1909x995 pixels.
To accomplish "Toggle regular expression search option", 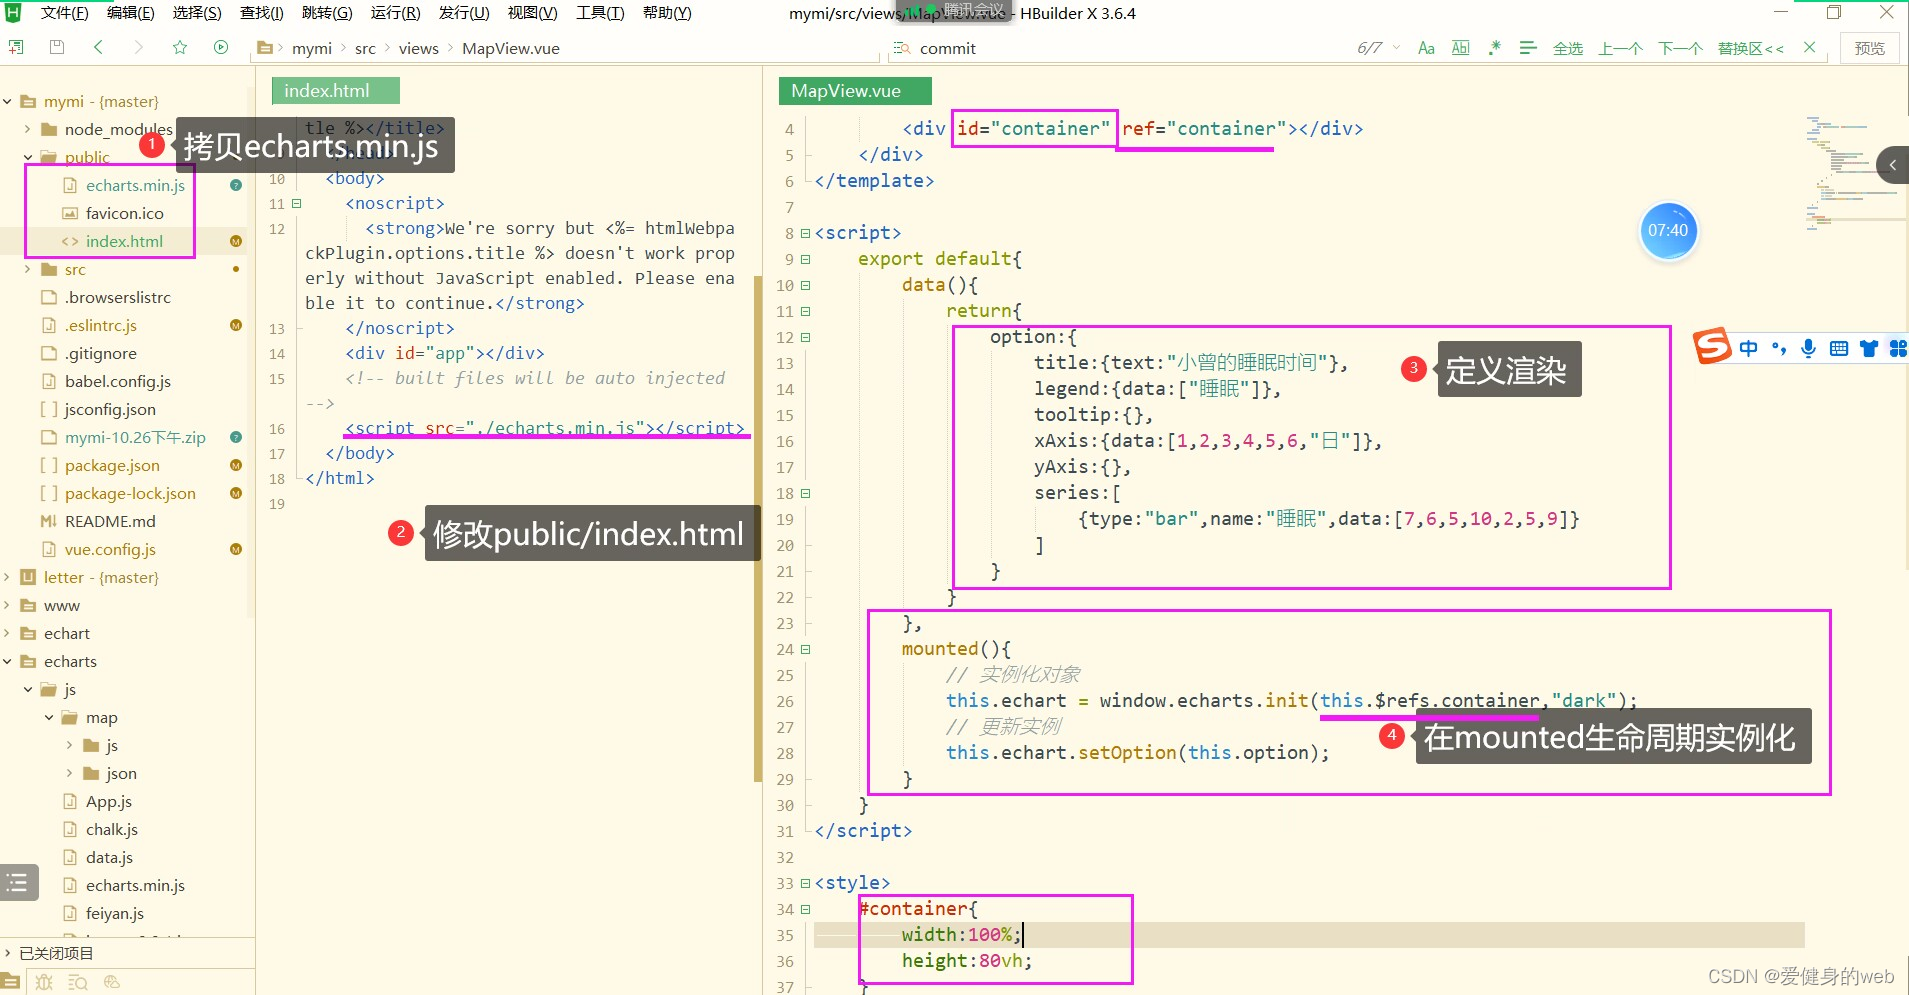I will pyautogui.click(x=1494, y=48).
